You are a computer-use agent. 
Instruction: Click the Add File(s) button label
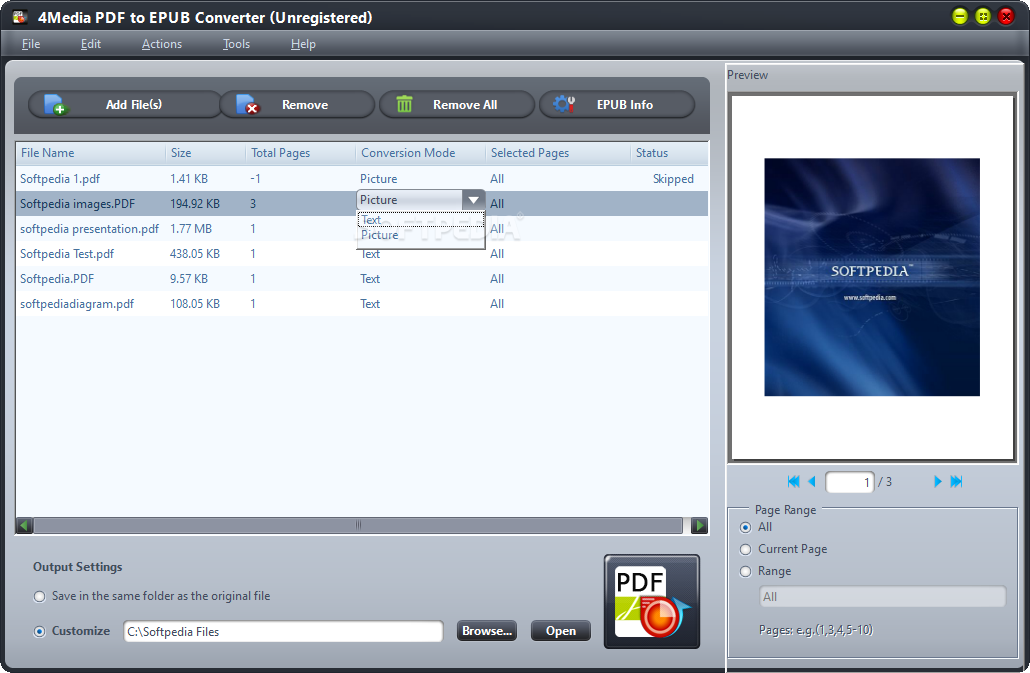click(134, 104)
